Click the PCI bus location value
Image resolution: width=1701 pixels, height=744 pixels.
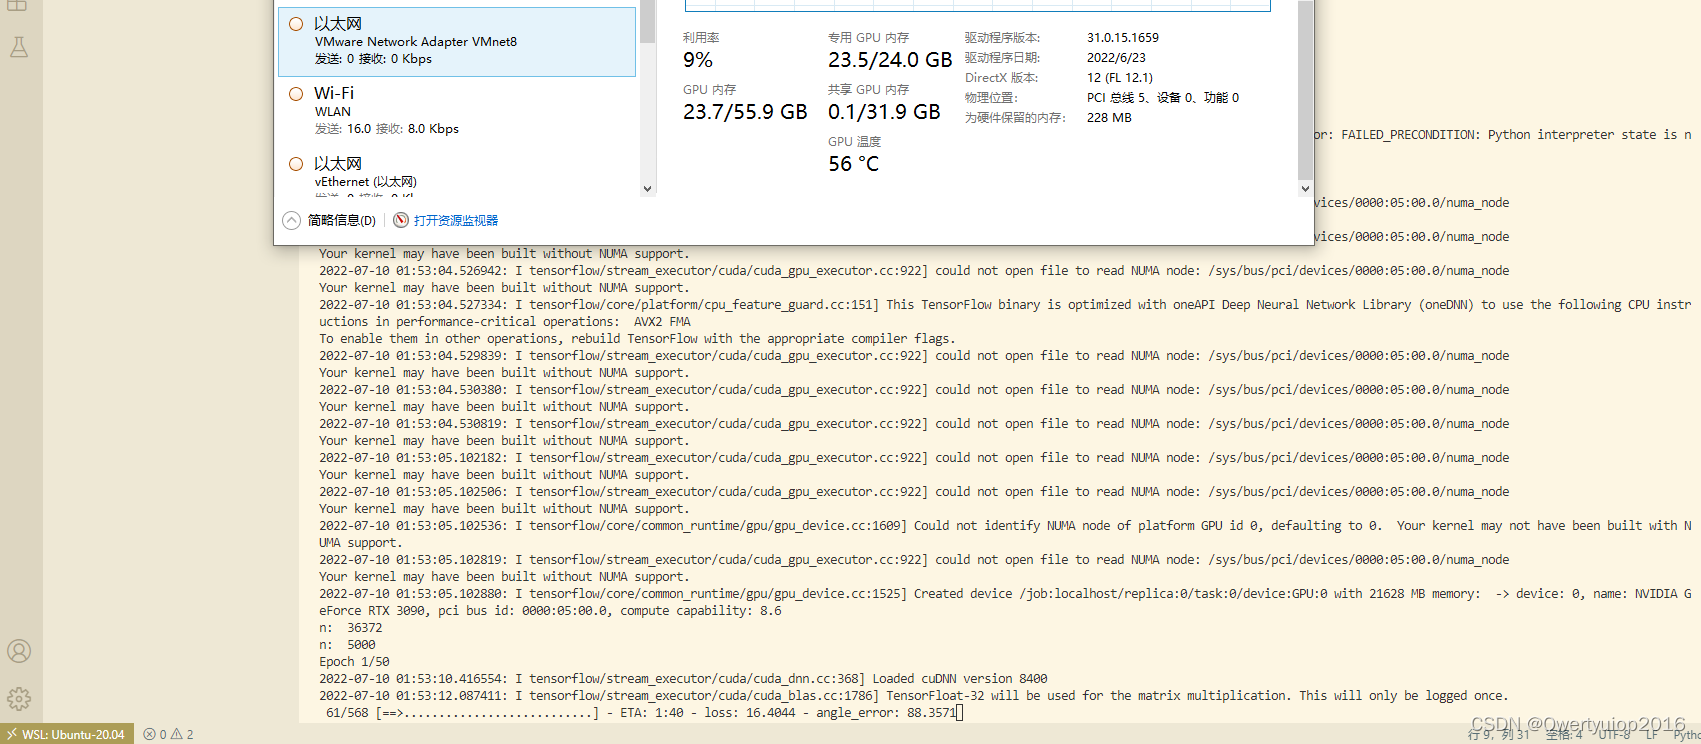coord(1163,98)
